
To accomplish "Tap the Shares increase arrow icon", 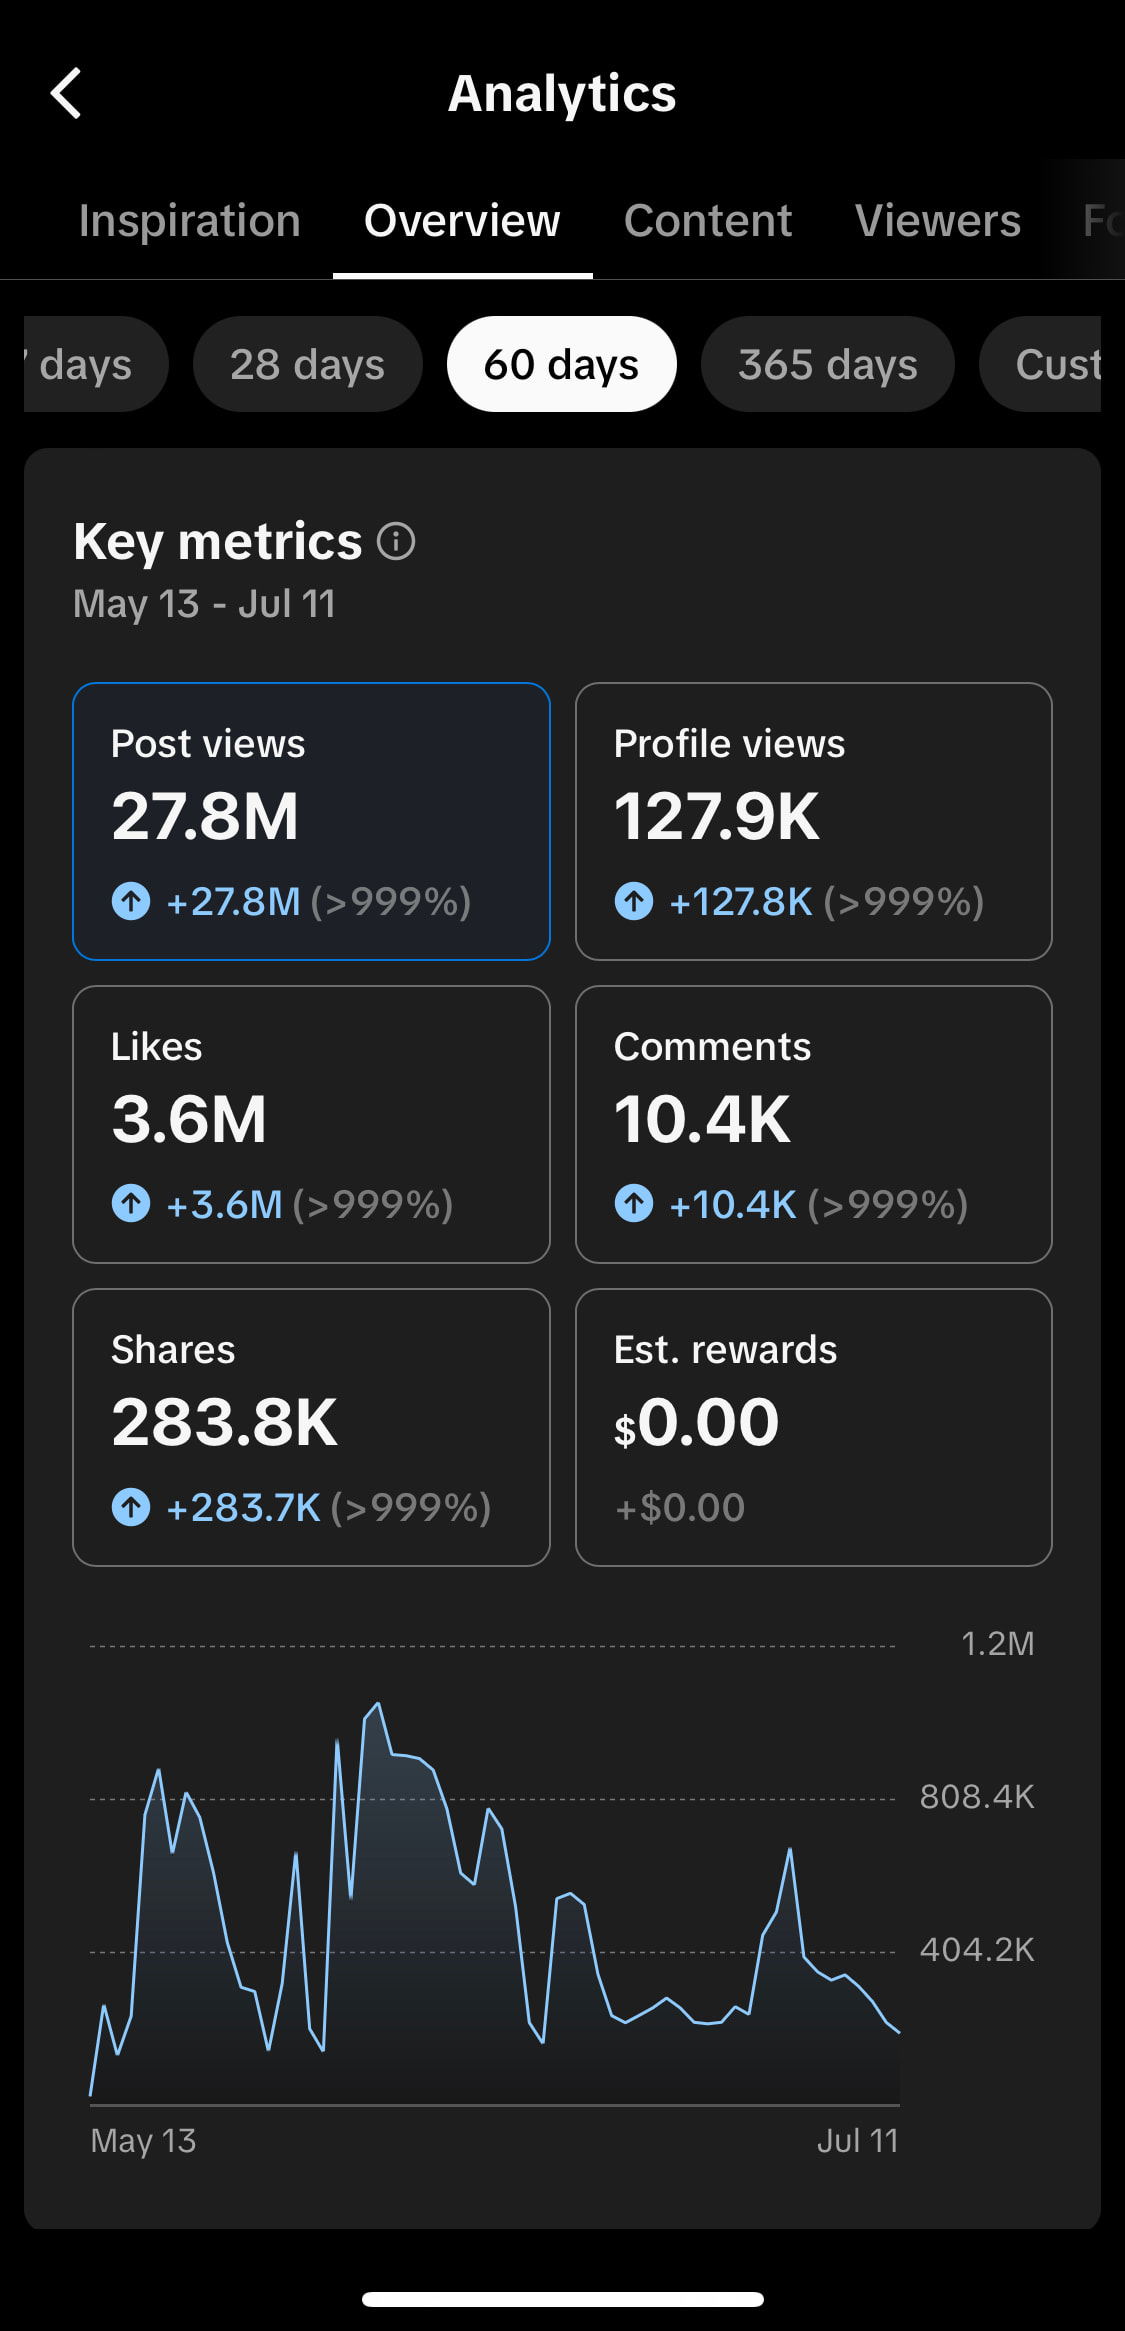I will [x=131, y=1507].
